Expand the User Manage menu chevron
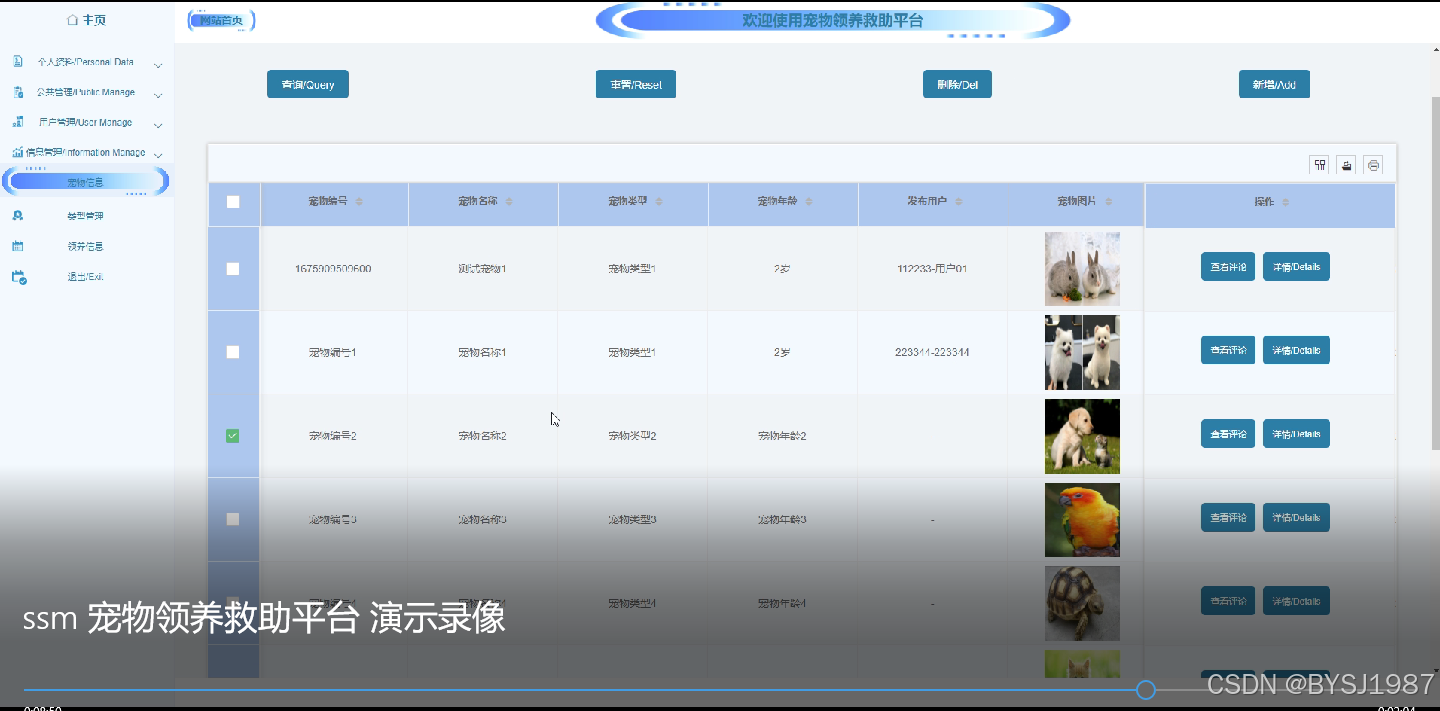The height and width of the screenshot is (711, 1440). point(158,125)
